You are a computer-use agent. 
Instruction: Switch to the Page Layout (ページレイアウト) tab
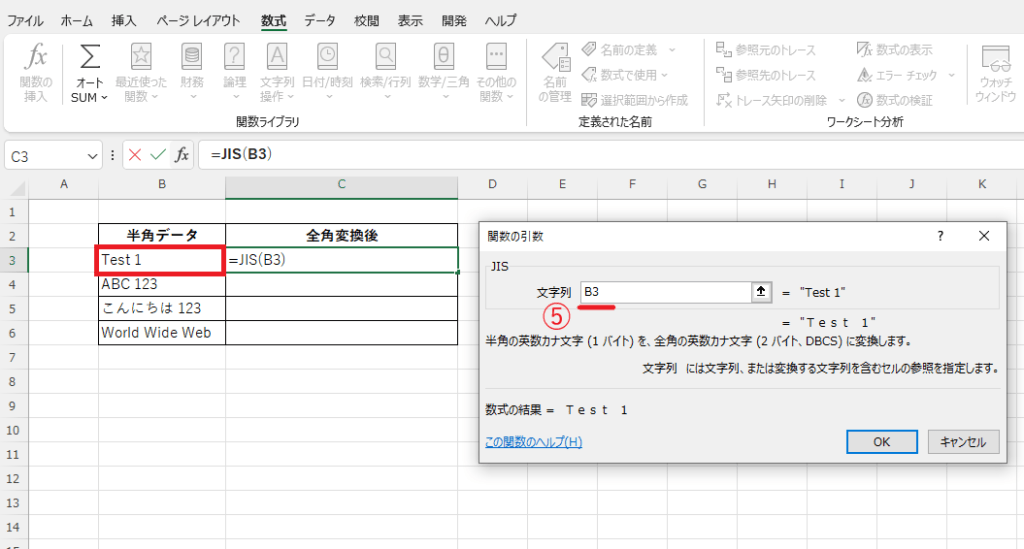[198, 21]
